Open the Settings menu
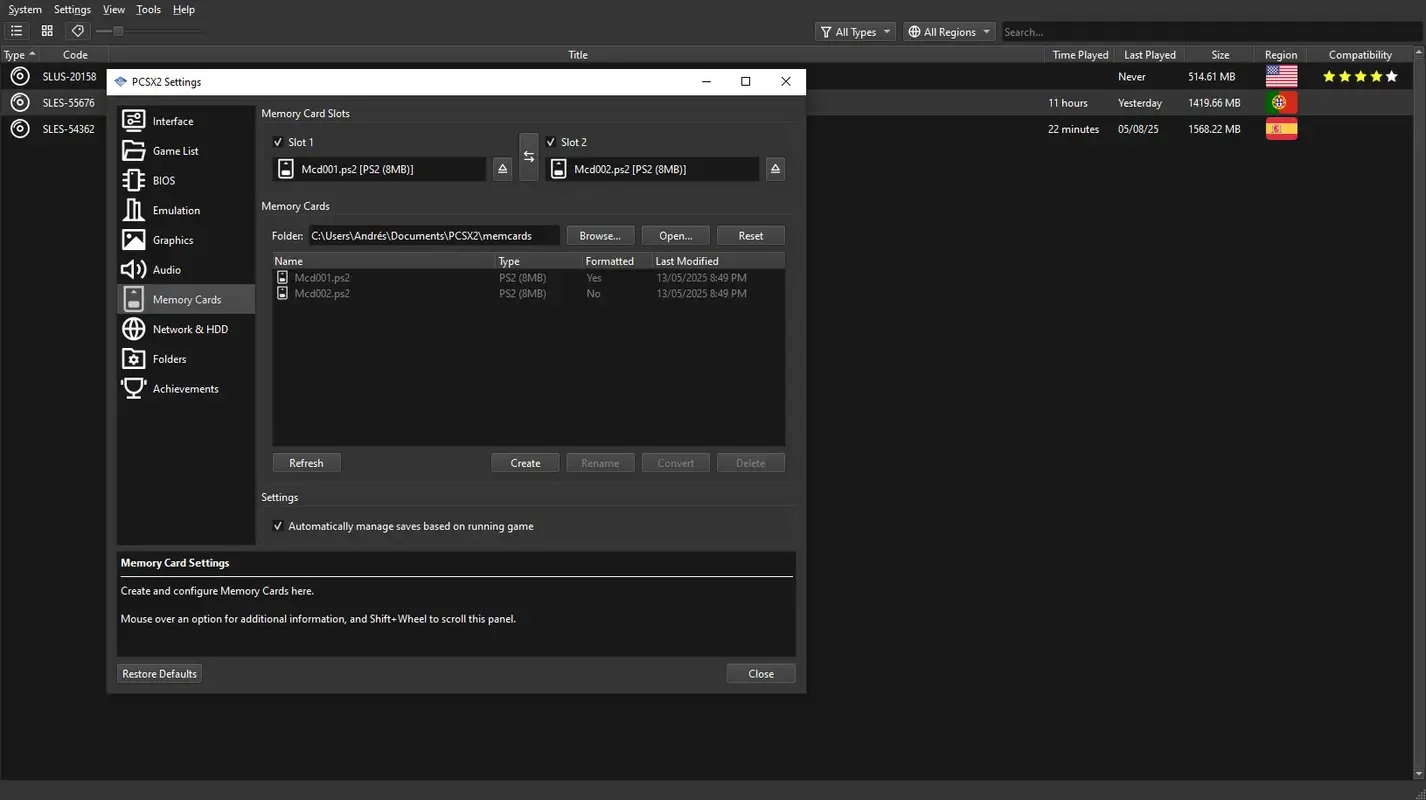Image resolution: width=1426 pixels, height=800 pixels. [71, 9]
